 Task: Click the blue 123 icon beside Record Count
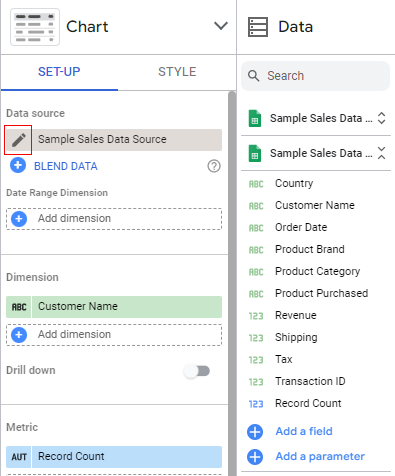point(256,404)
